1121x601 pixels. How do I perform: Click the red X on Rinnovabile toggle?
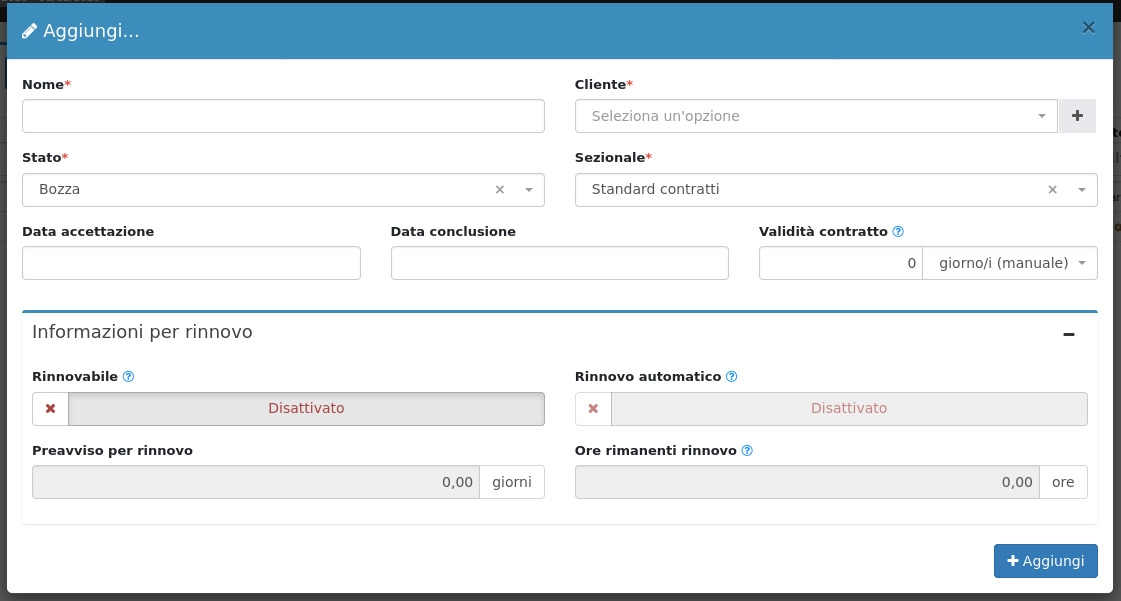click(x=51, y=408)
